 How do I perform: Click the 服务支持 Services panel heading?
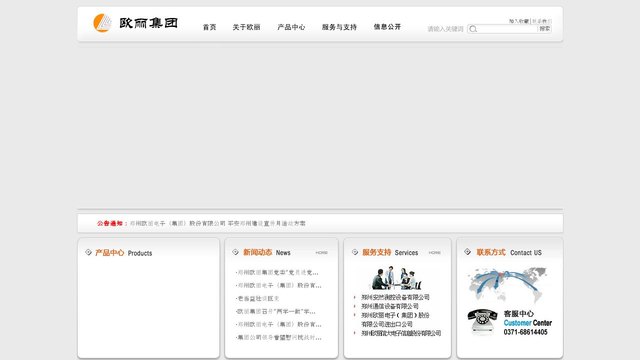click(390, 253)
